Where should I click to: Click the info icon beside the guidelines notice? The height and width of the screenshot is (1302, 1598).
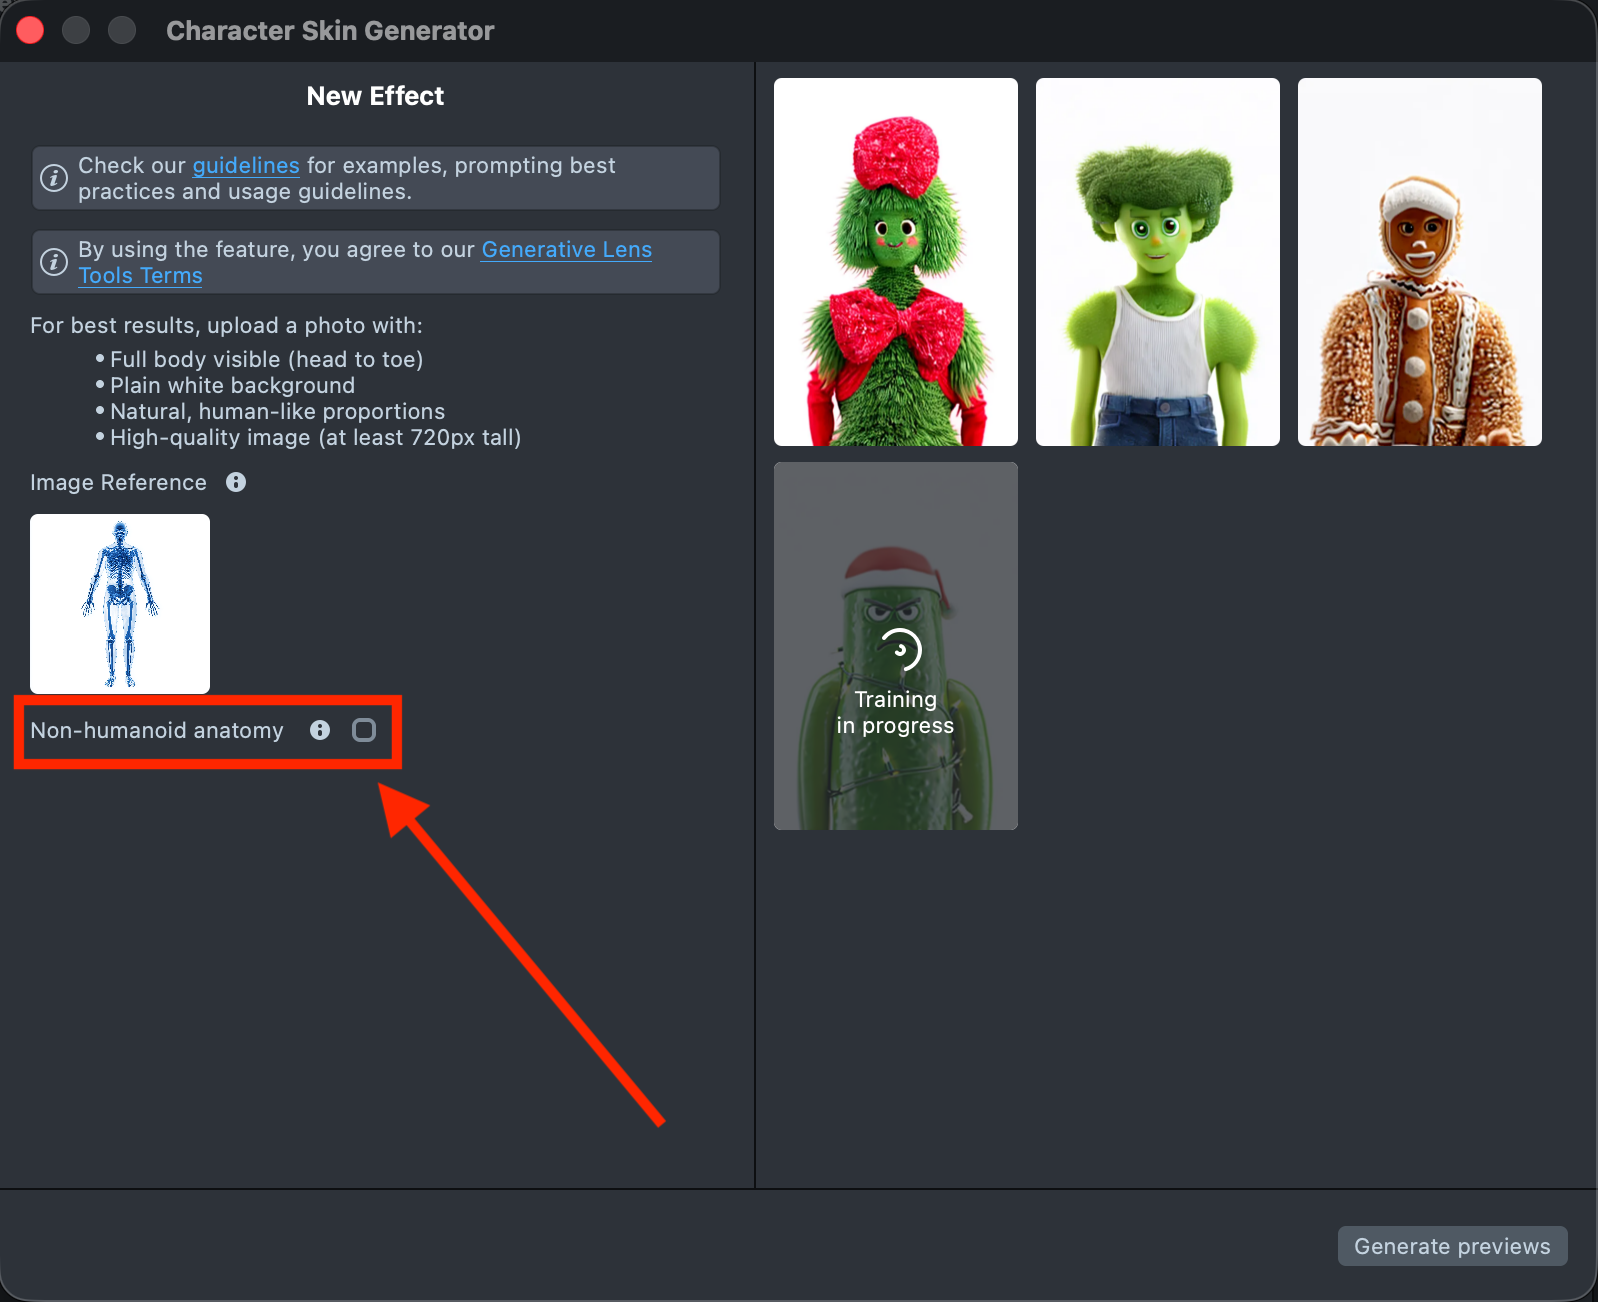pyautogui.click(x=54, y=178)
